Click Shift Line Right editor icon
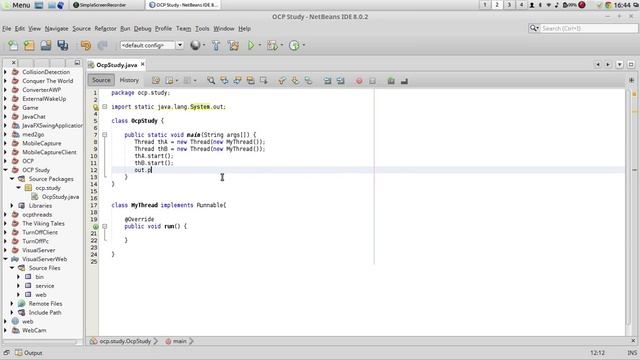This screenshot has height=360, width=640. point(340,80)
